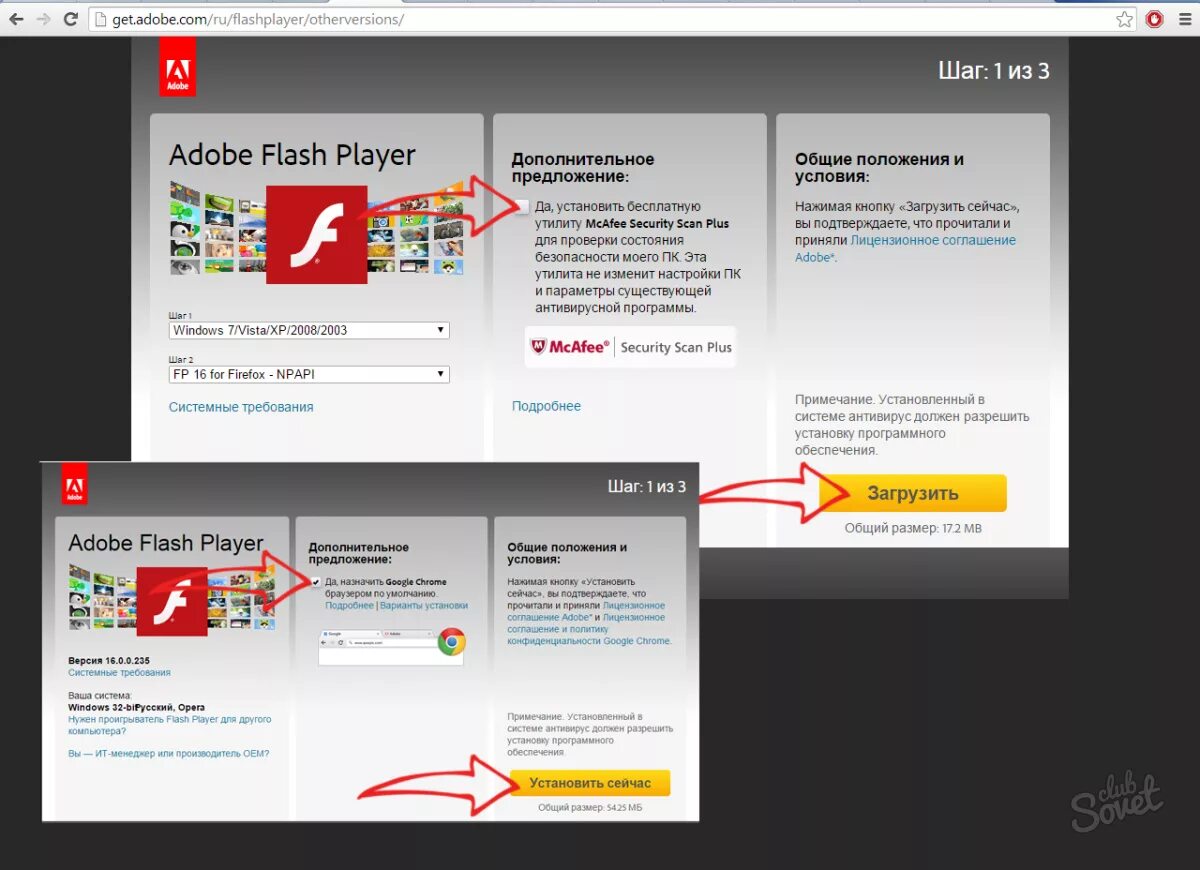Click the yellow Загрузить button

point(912,493)
